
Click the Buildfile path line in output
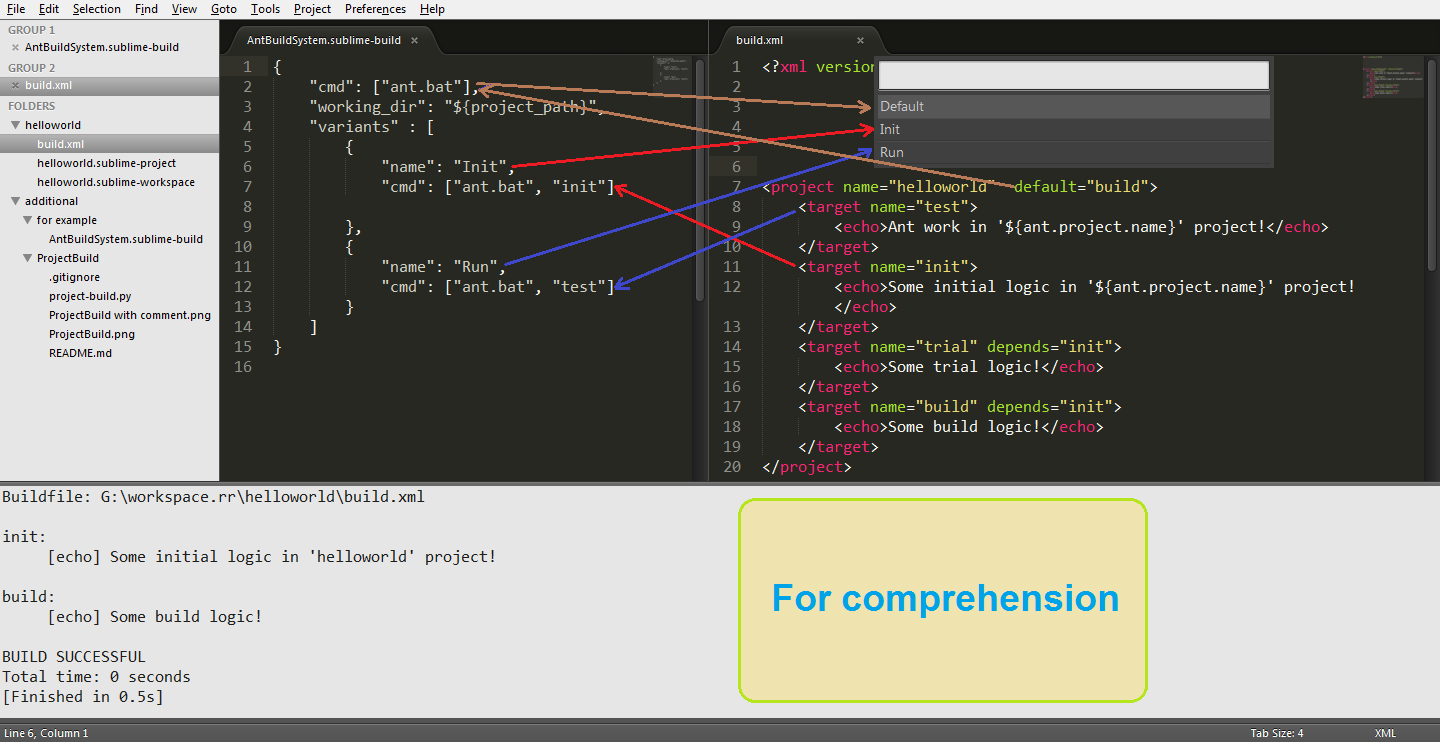click(x=213, y=497)
